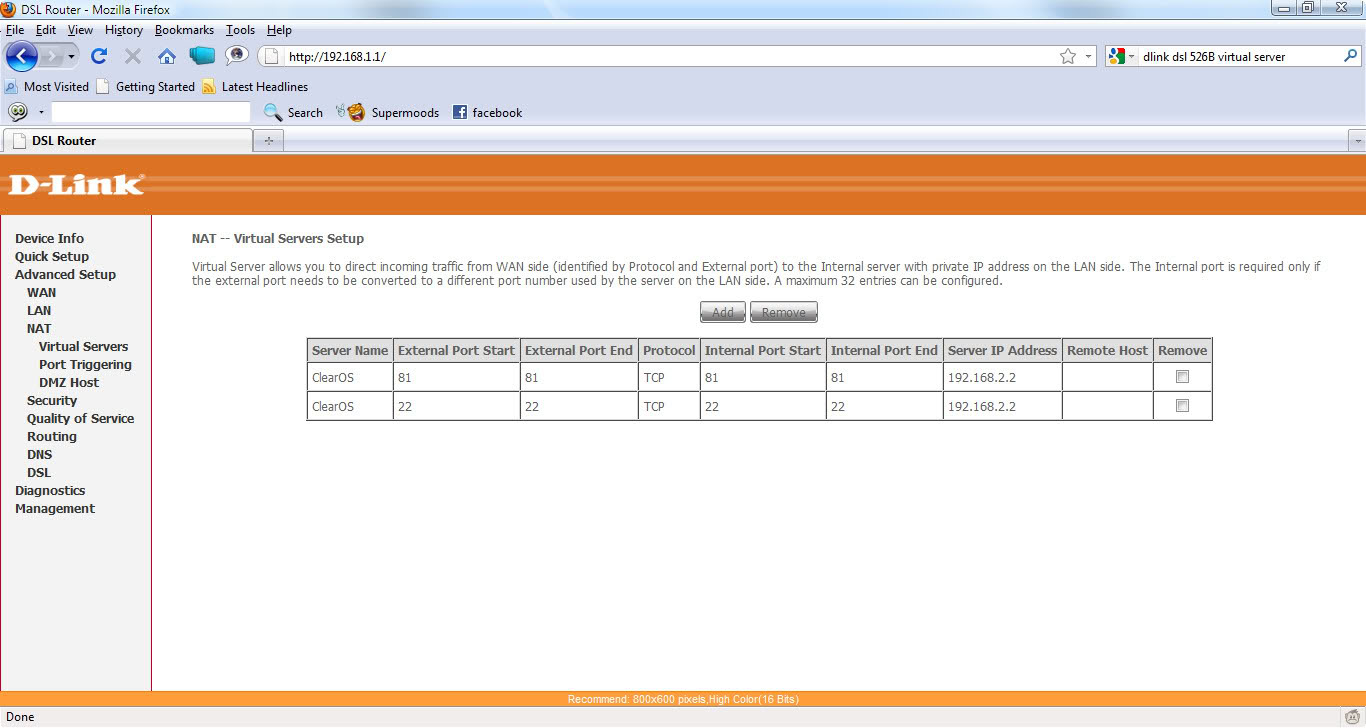Image resolution: width=1366 pixels, height=728 pixels.
Task: Check the Remove checkbox for port 22 entry
Action: coord(1182,405)
